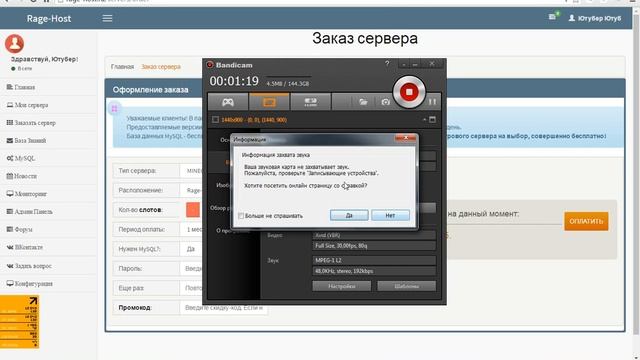
Task: Open "Задать вопрос" in the sidebar
Action: [29, 266]
